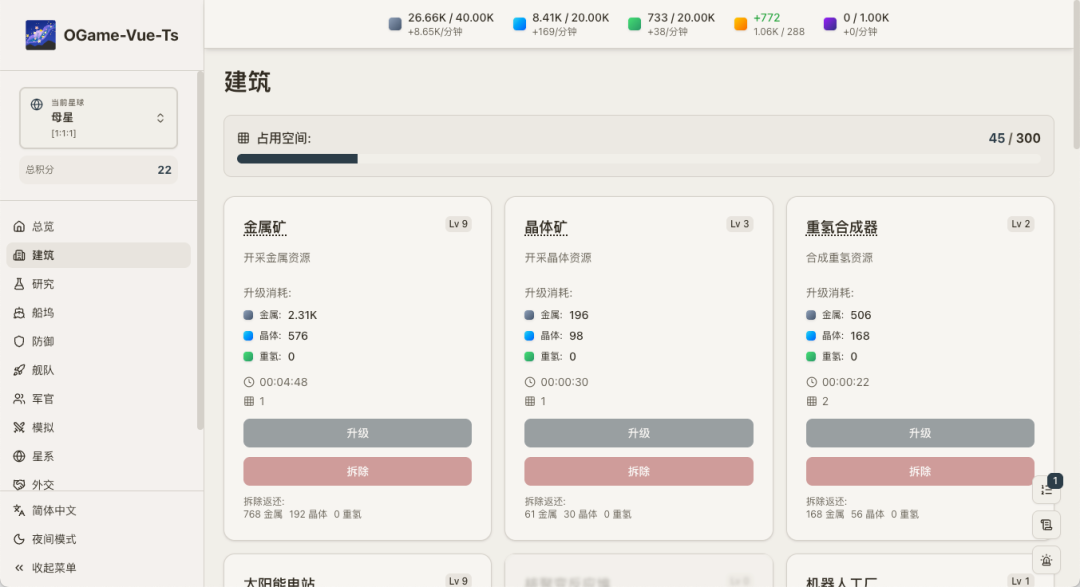Viewport: 1080px width, 587px height.
Task: Open the 舰队 fleet menu item
Action: coord(43,370)
